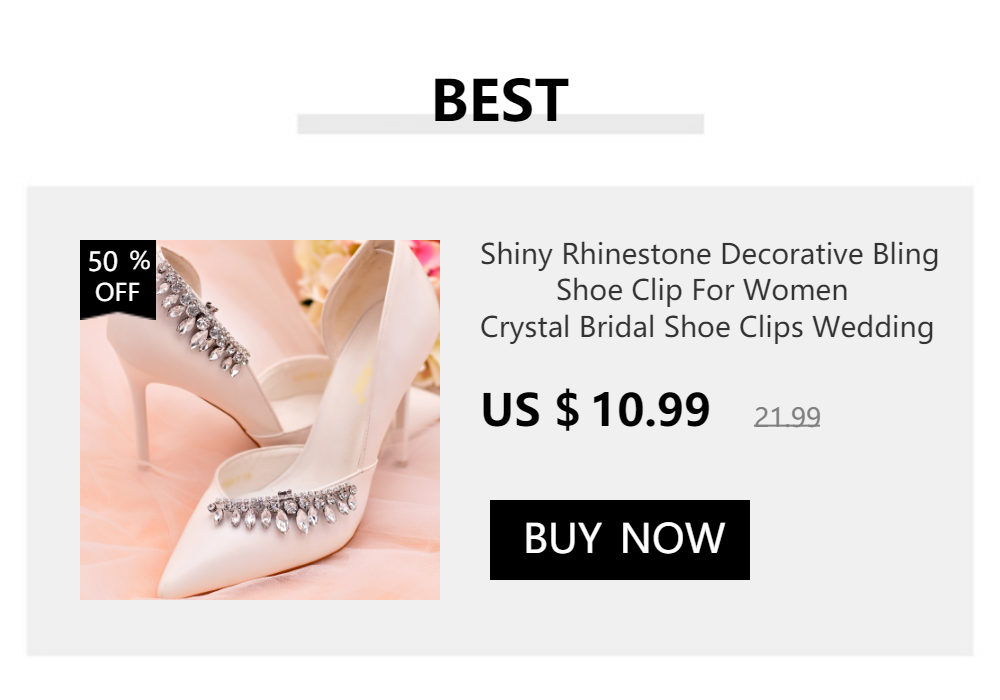Click the US $ currency label

(530, 409)
